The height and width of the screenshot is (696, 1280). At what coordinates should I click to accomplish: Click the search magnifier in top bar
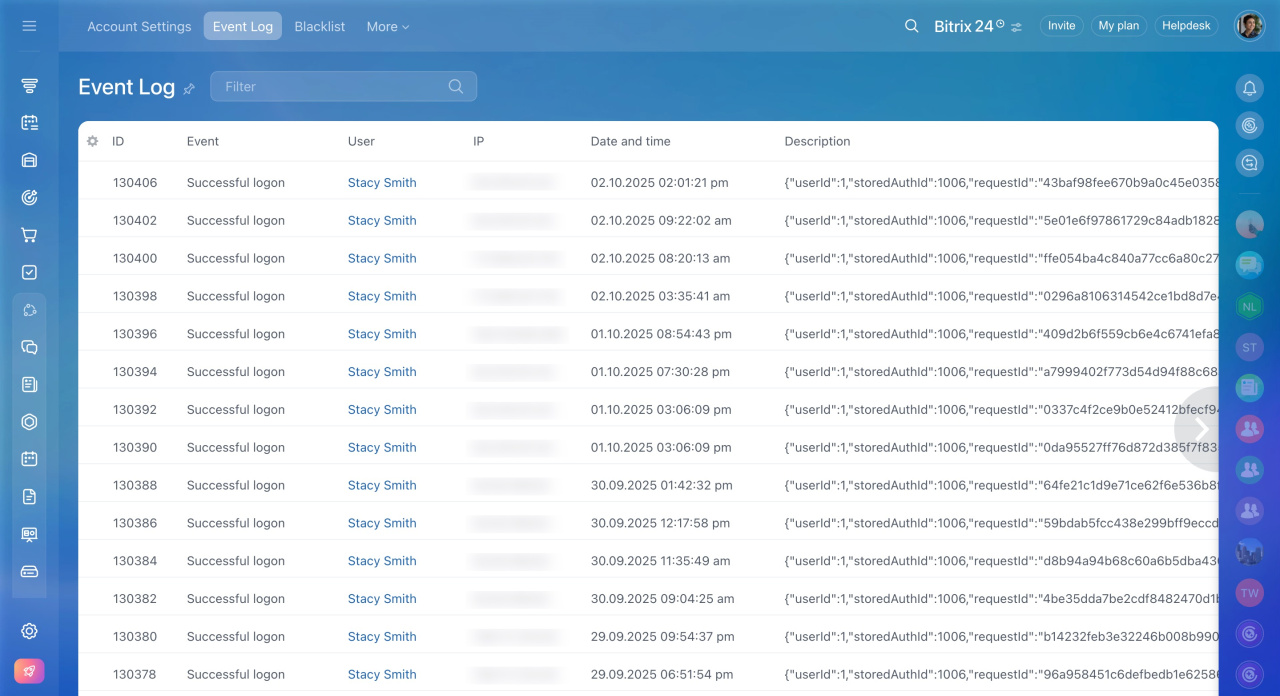point(911,26)
